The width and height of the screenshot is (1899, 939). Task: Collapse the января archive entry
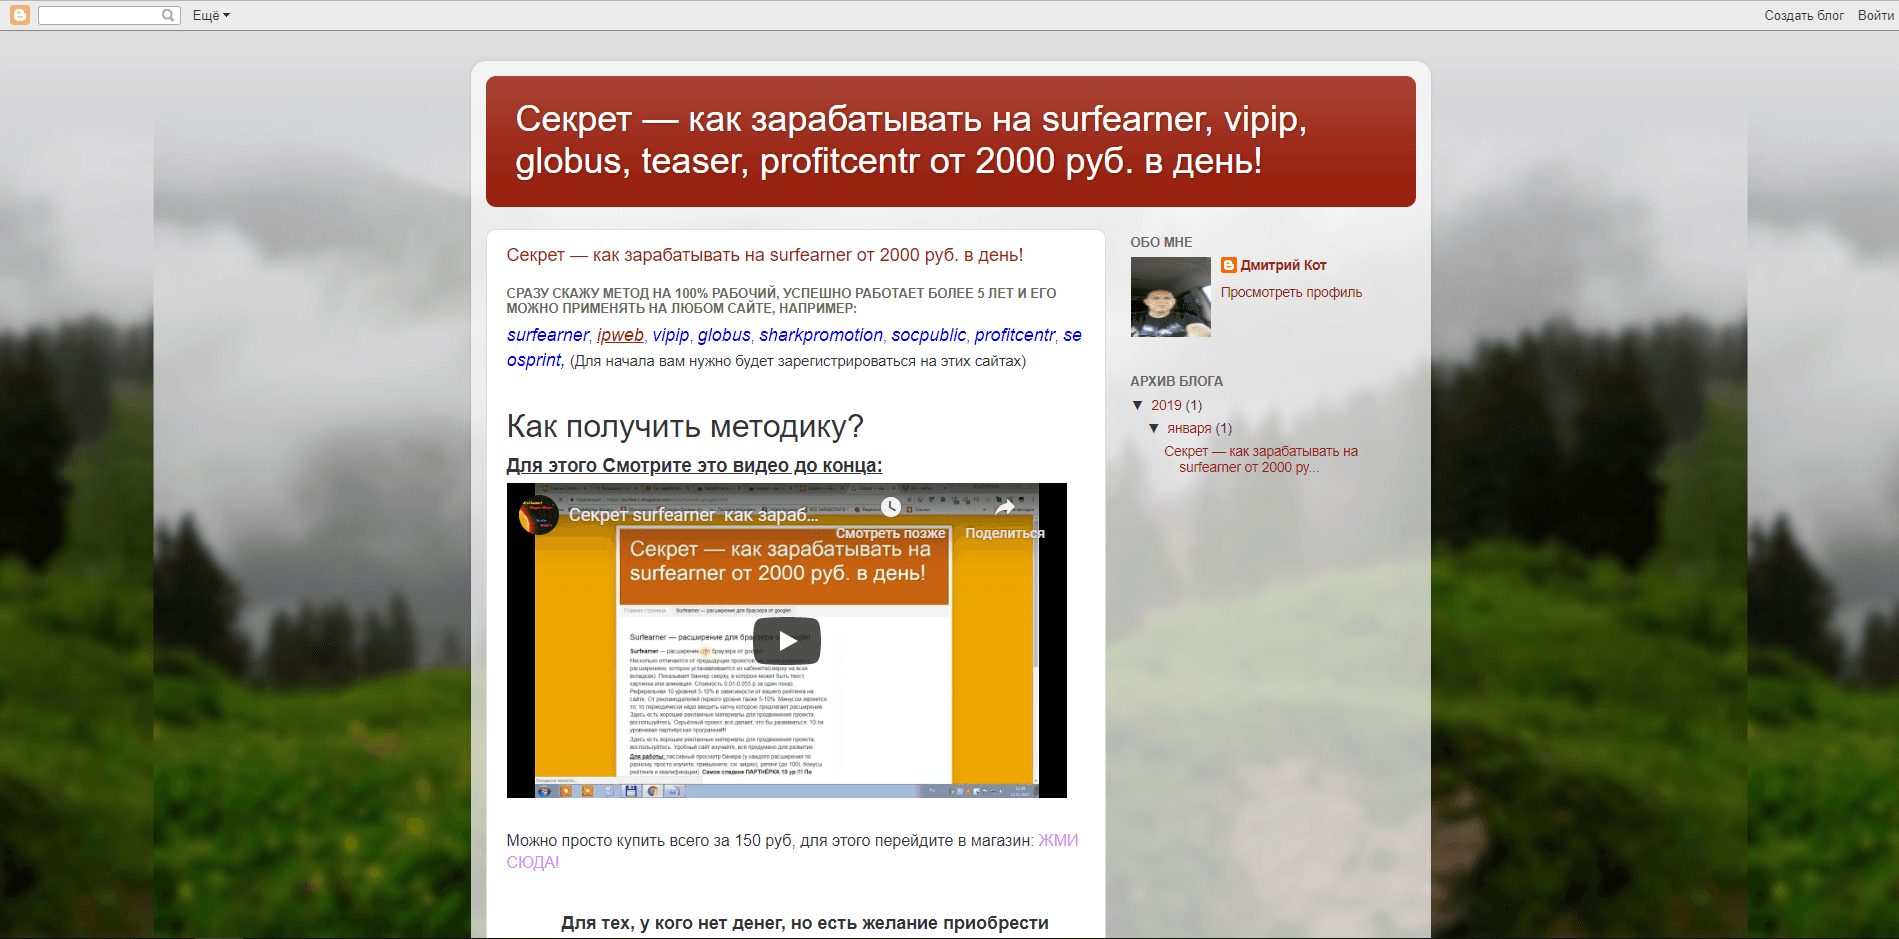pyautogui.click(x=1155, y=428)
